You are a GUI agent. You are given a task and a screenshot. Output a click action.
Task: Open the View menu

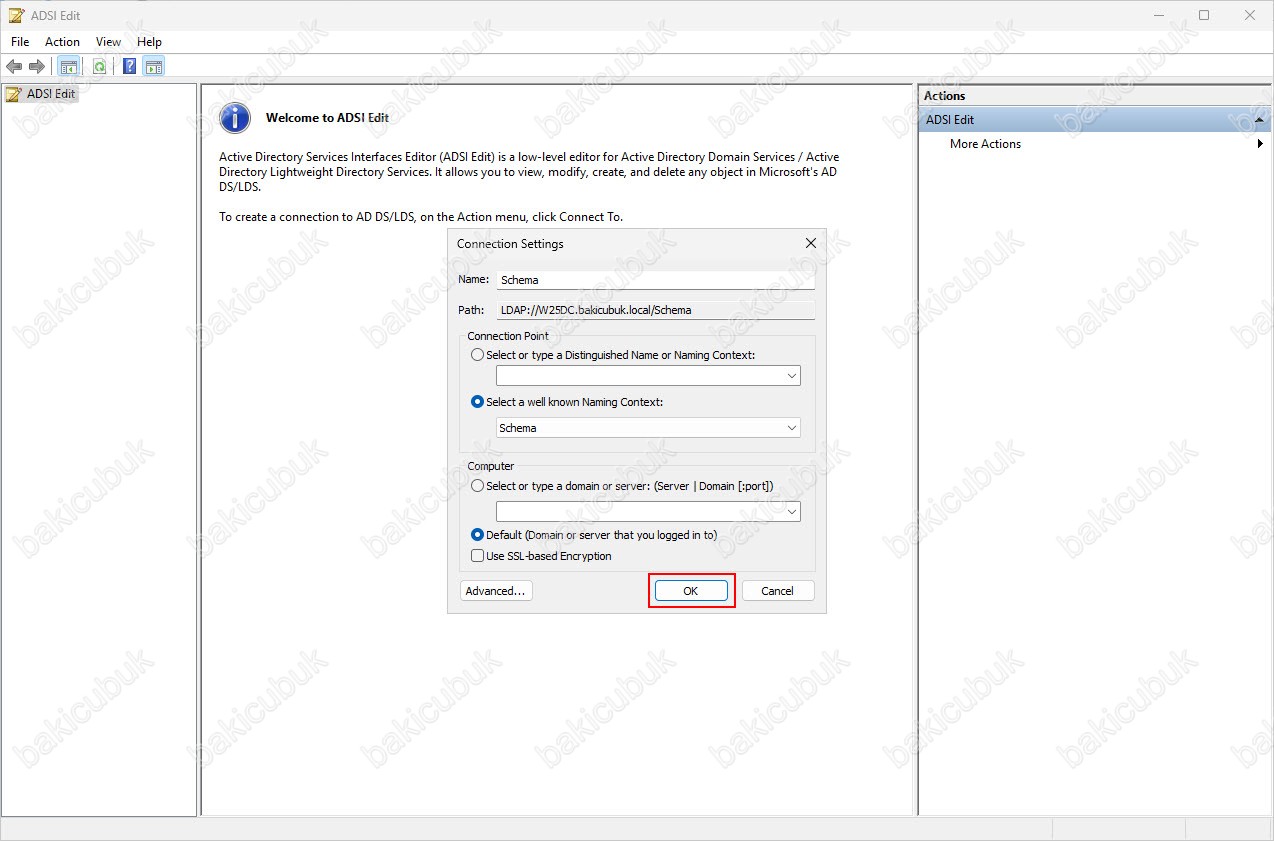click(108, 42)
